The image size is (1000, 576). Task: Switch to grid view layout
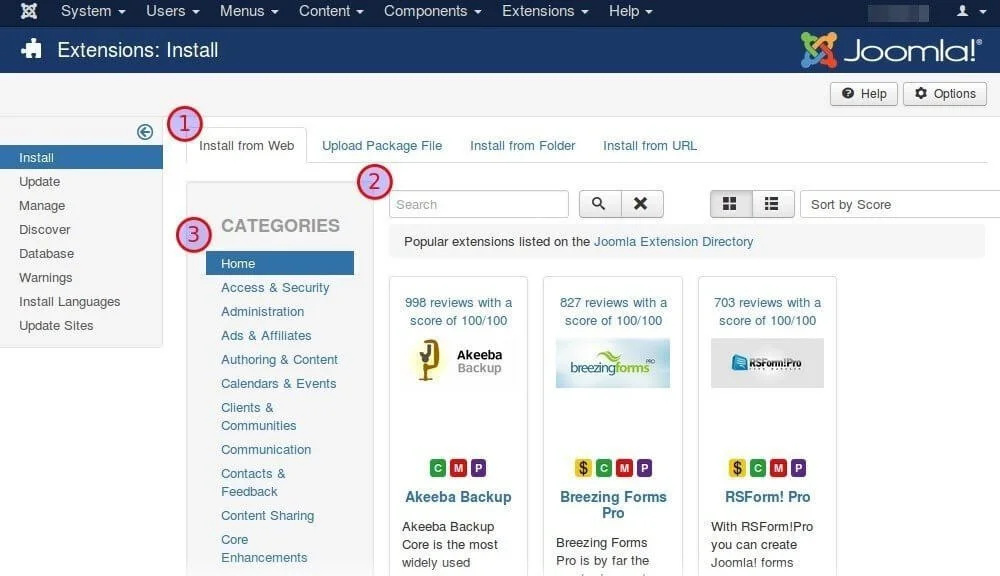tap(730, 204)
